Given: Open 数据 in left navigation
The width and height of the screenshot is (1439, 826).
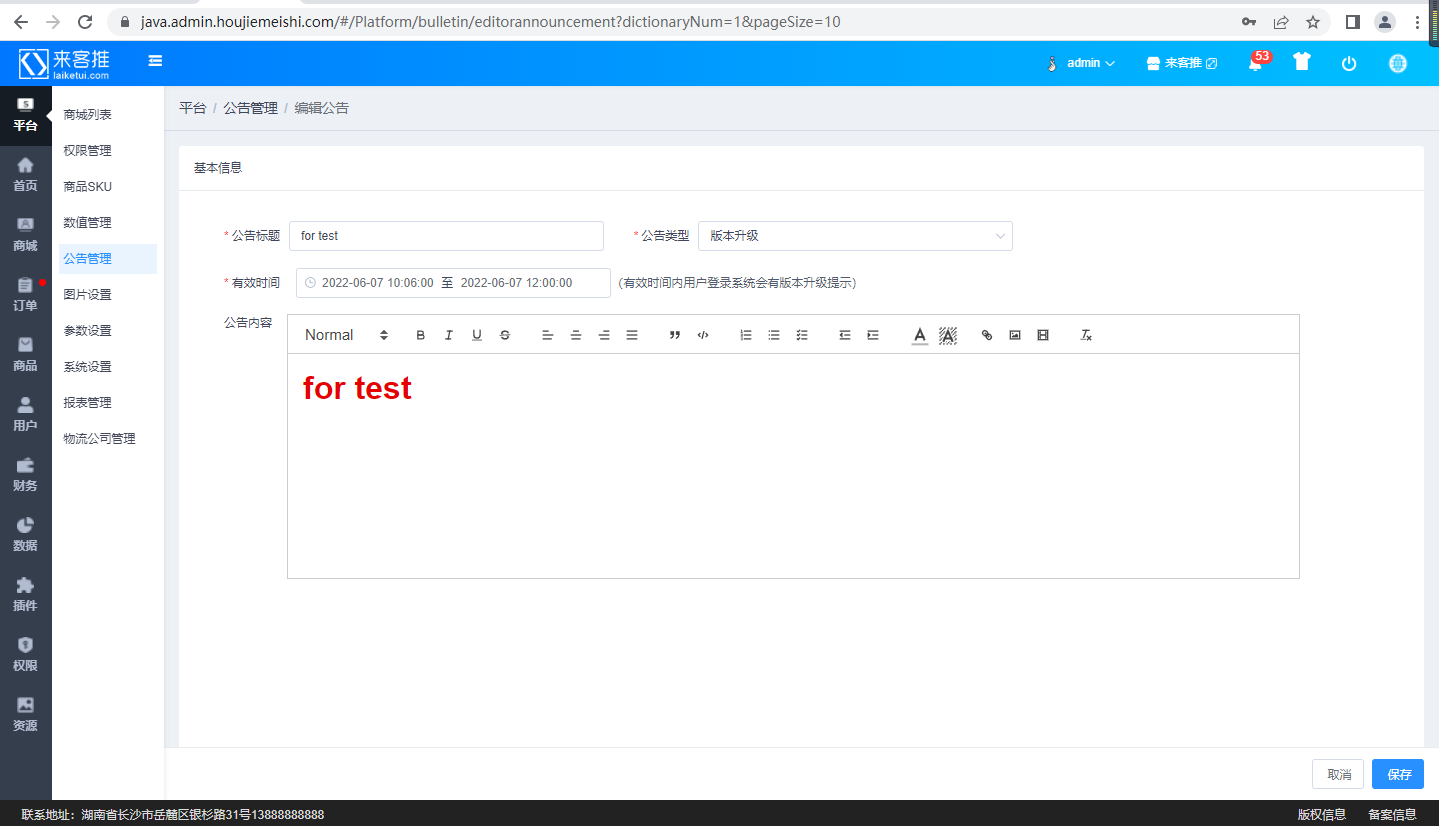Looking at the screenshot, I should point(25,535).
